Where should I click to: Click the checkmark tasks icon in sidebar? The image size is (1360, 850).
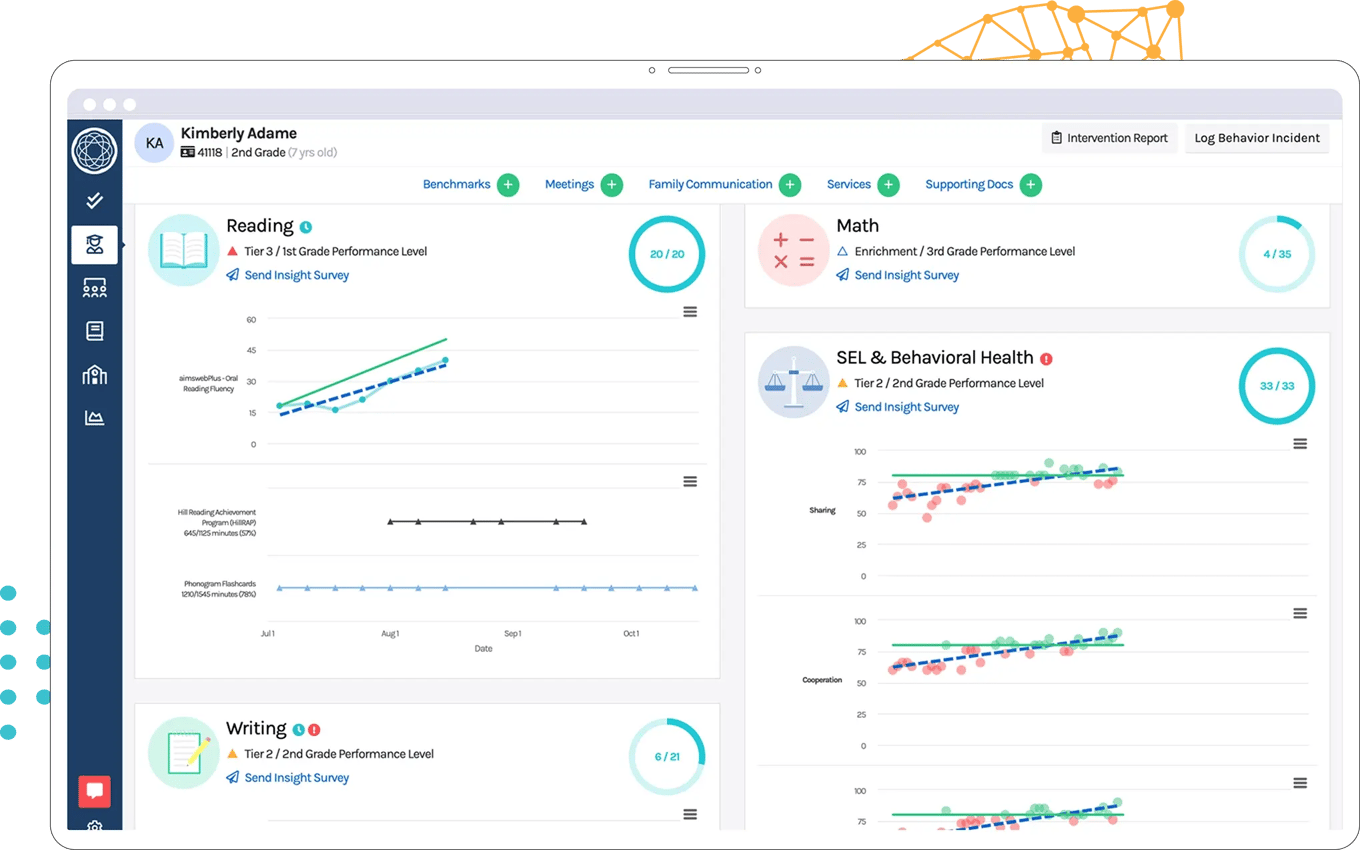[94, 201]
